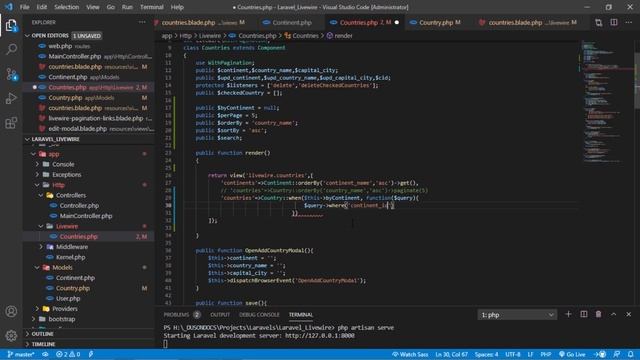
Task: Maximize the panel with up chevron
Action: coord(613,314)
